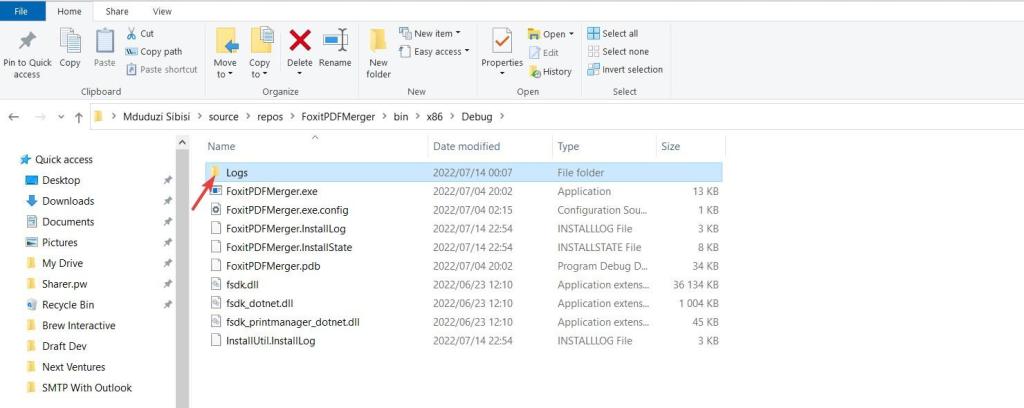Expand the Properties dropdown arrow
The image size is (1024, 408).
[x=502, y=73]
